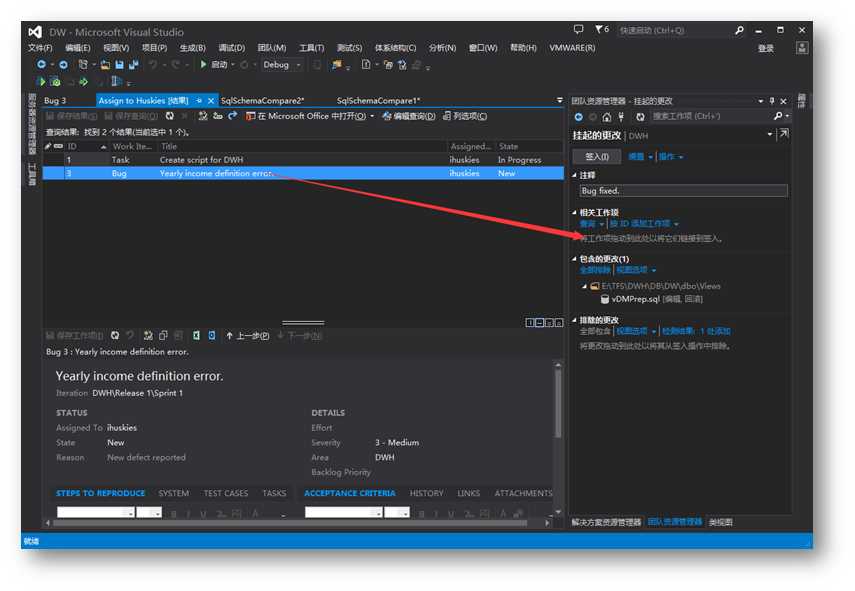Close the Assign to Huskies results tab
Viewport: 855px width, 591px height.
[x=211, y=101]
